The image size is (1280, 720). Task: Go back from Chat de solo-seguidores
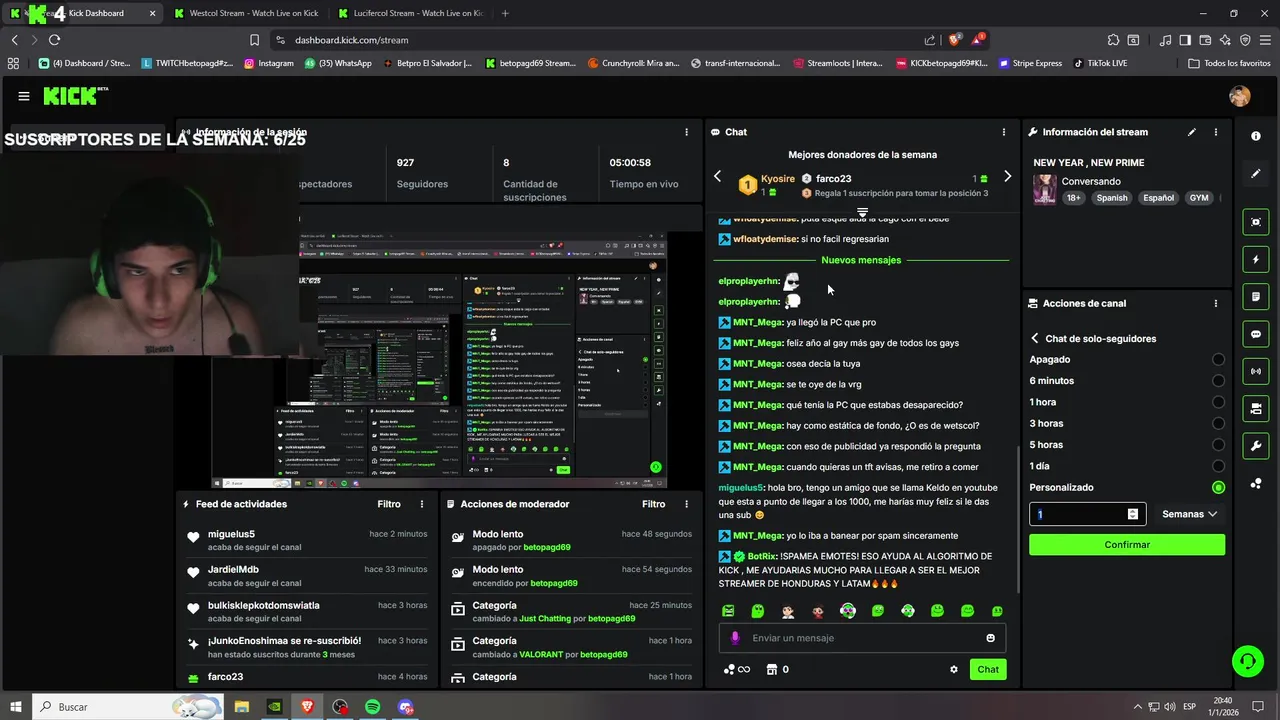tap(1035, 339)
